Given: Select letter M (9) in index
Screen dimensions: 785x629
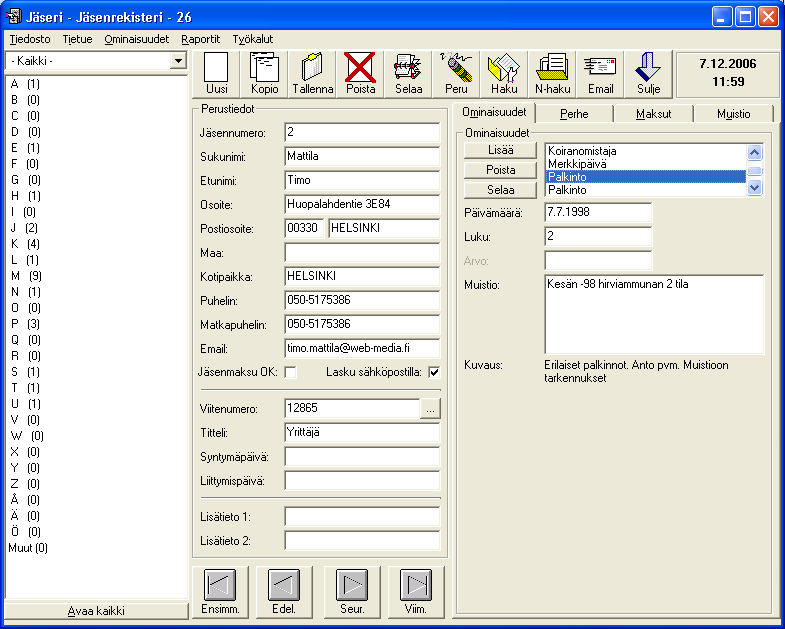Looking at the screenshot, I should [27, 276].
